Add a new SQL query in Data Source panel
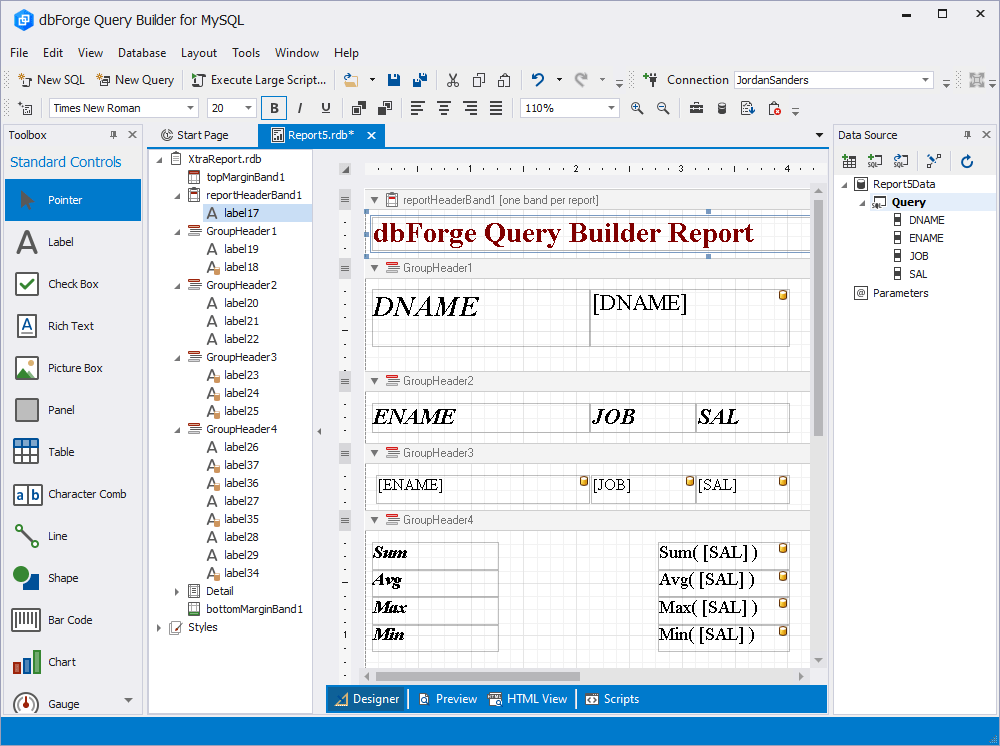Image resolution: width=1000 pixels, height=746 pixels. 873,161
